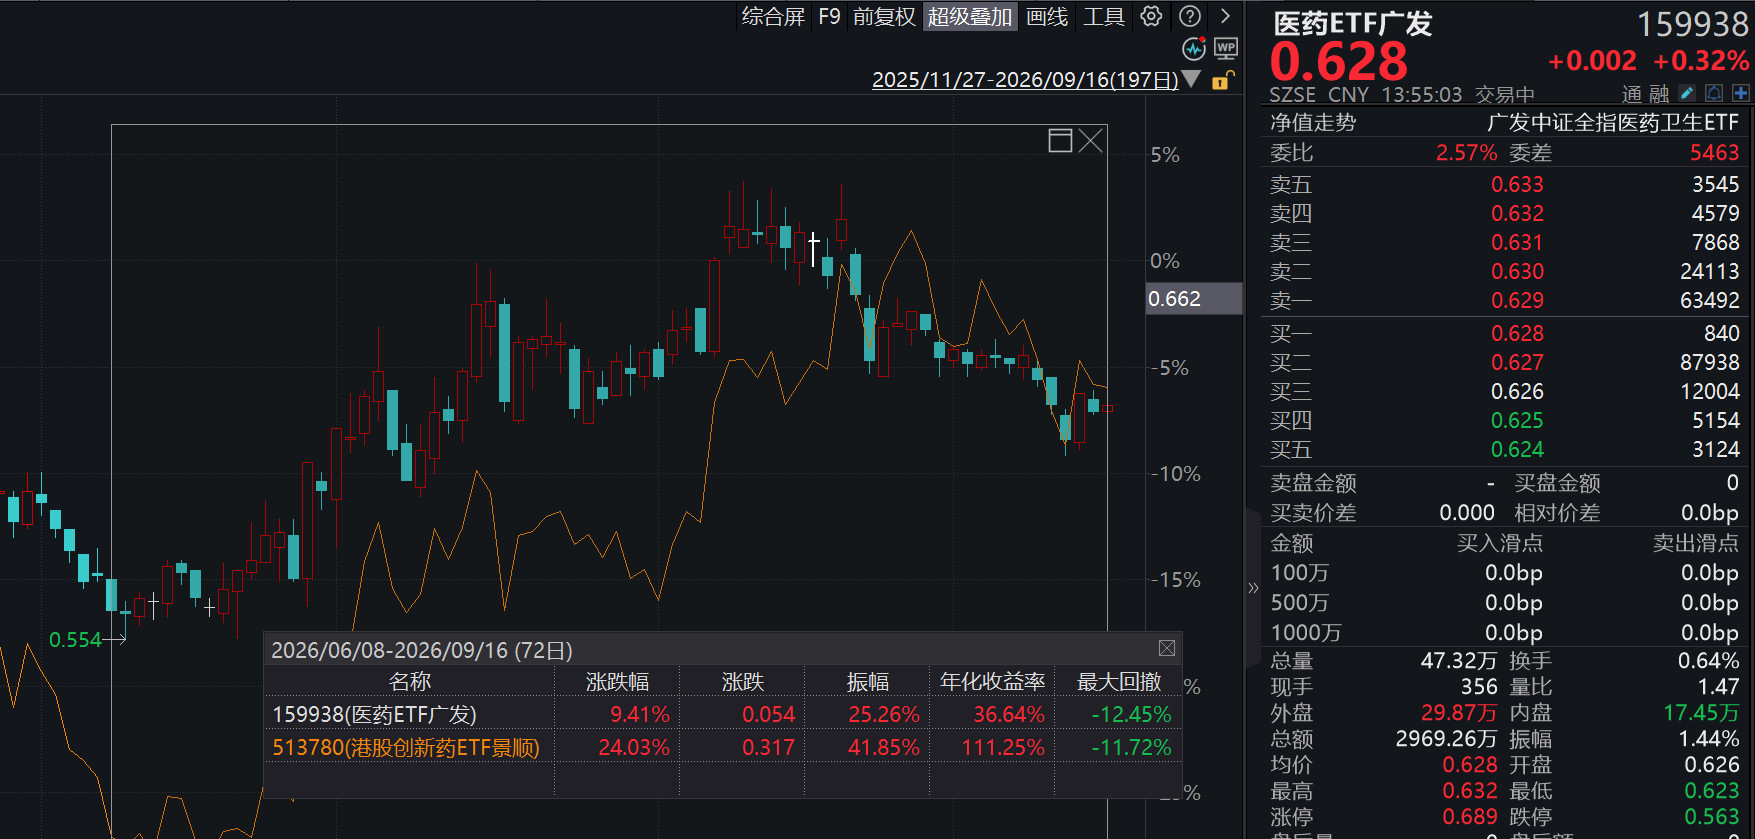Add security to watchlist with plus icon
This screenshot has height=839, width=1755.
pos(1741,93)
